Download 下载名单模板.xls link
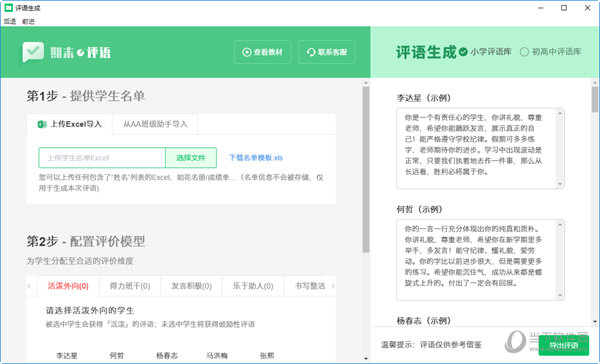Image resolution: width=600 pixels, height=364 pixels. tap(256, 158)
